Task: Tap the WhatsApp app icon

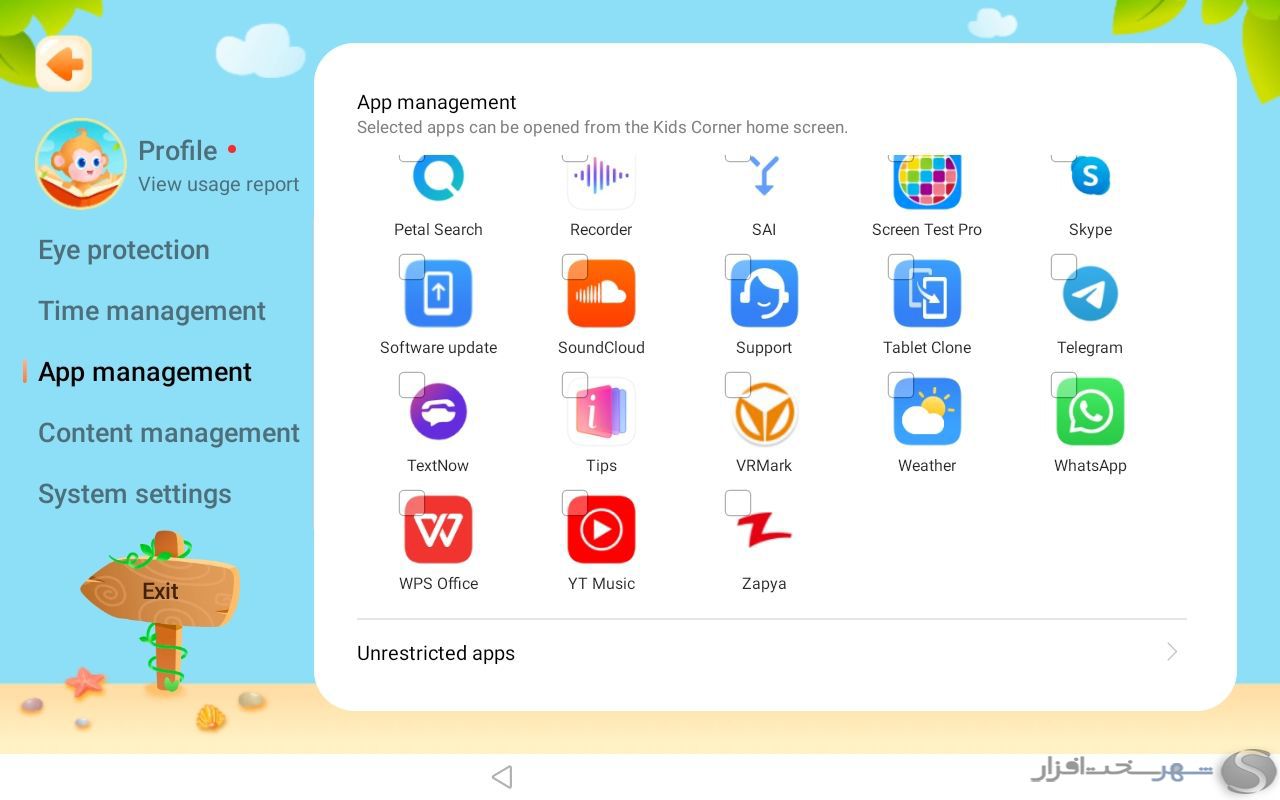Action: coord(1090,411)
